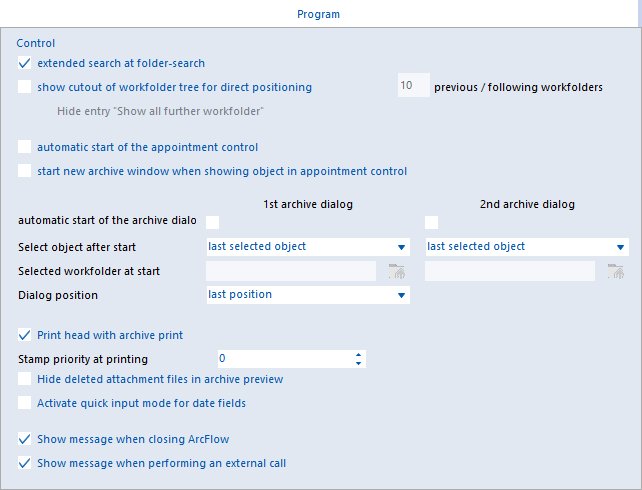Click the Stamp priority at printing field
This screenshot has width=642, height=490.
point(292,359)
